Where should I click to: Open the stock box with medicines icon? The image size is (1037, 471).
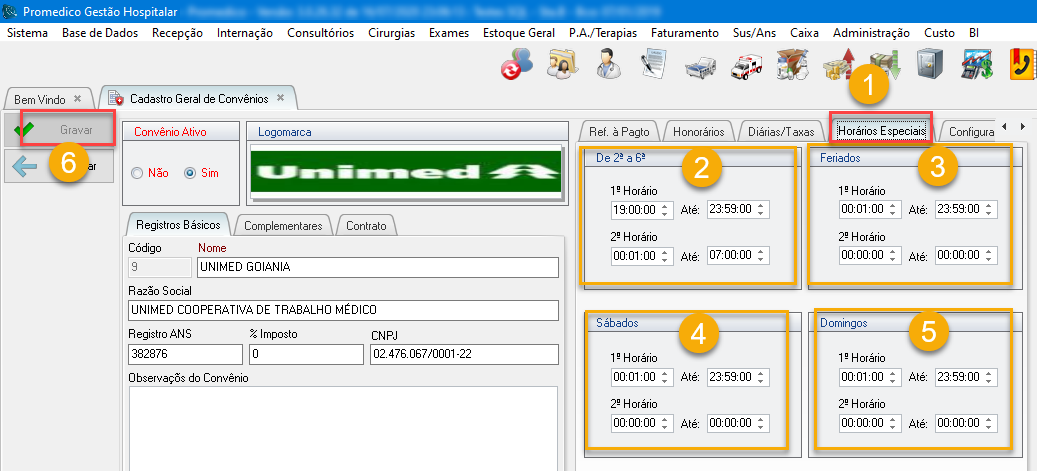point(793,65)
